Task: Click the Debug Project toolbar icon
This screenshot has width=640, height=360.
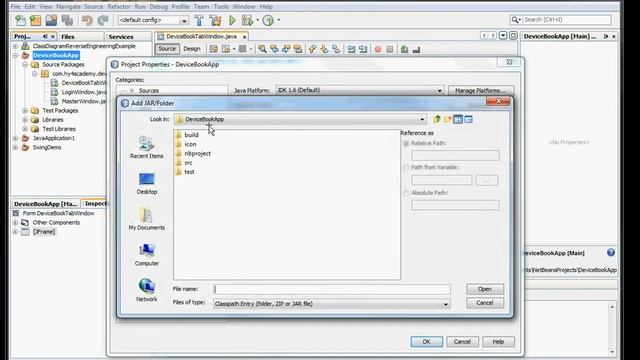Action: pyautogui.click(x=247, y=20)
